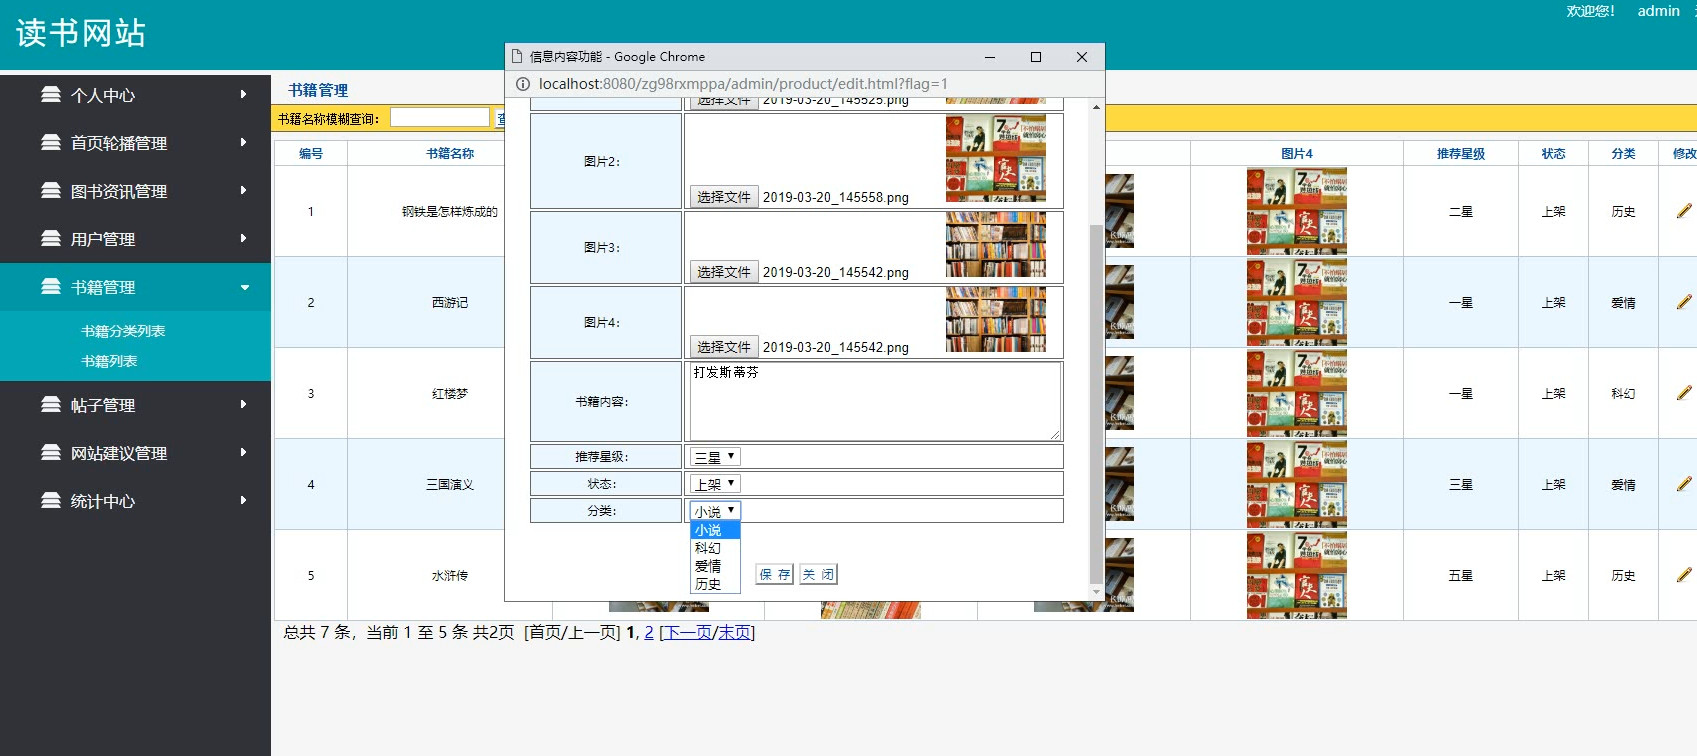This screenshot has width=1697, height=756.
Task: Click 选择文件 button for 图片2
Action: pyautogui.click(x=723, y=197)
